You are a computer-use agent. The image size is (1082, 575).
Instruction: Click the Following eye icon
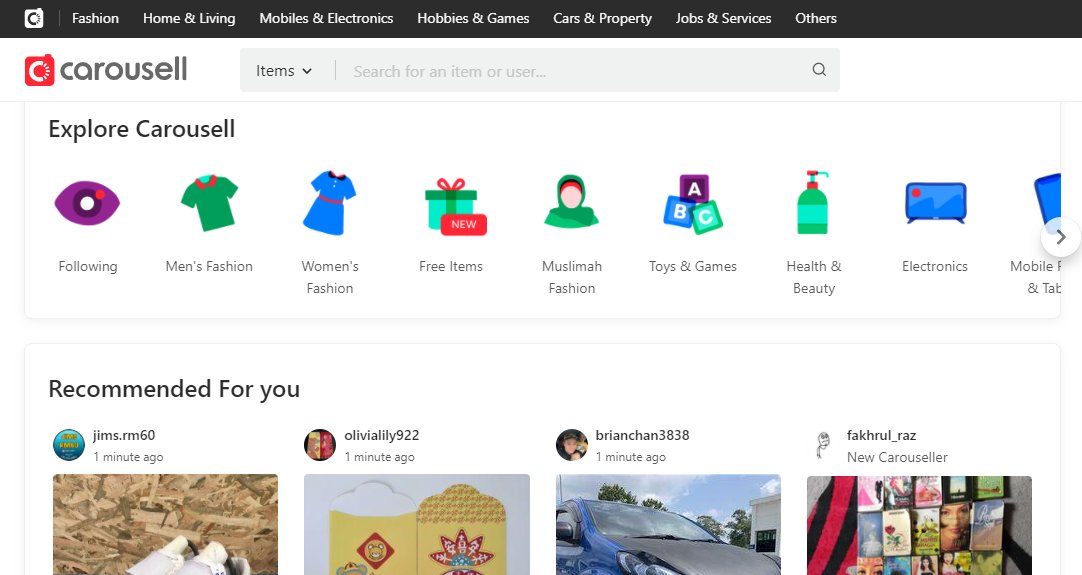tap(87, 203)
